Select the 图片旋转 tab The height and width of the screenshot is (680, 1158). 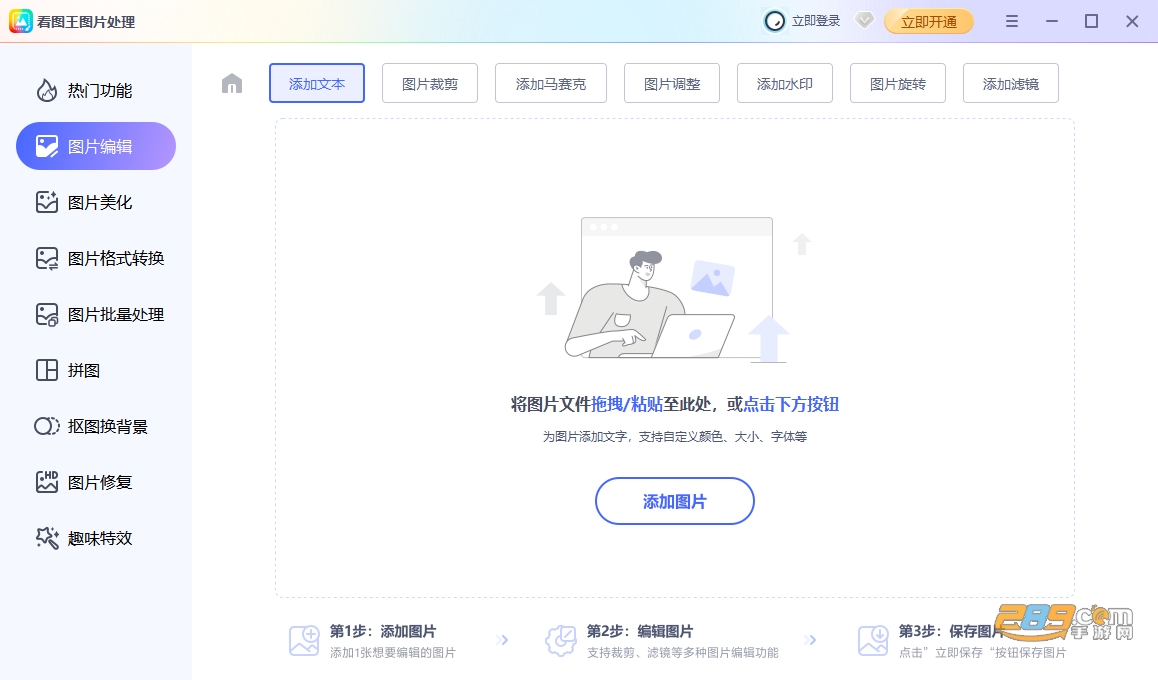coord(898,83)
